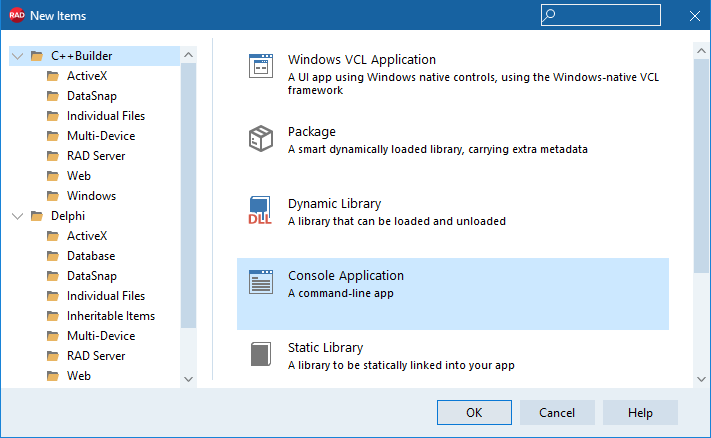711x438 pixels.
Task: Click the category tree scrollbar thumb
Action: 189,195
